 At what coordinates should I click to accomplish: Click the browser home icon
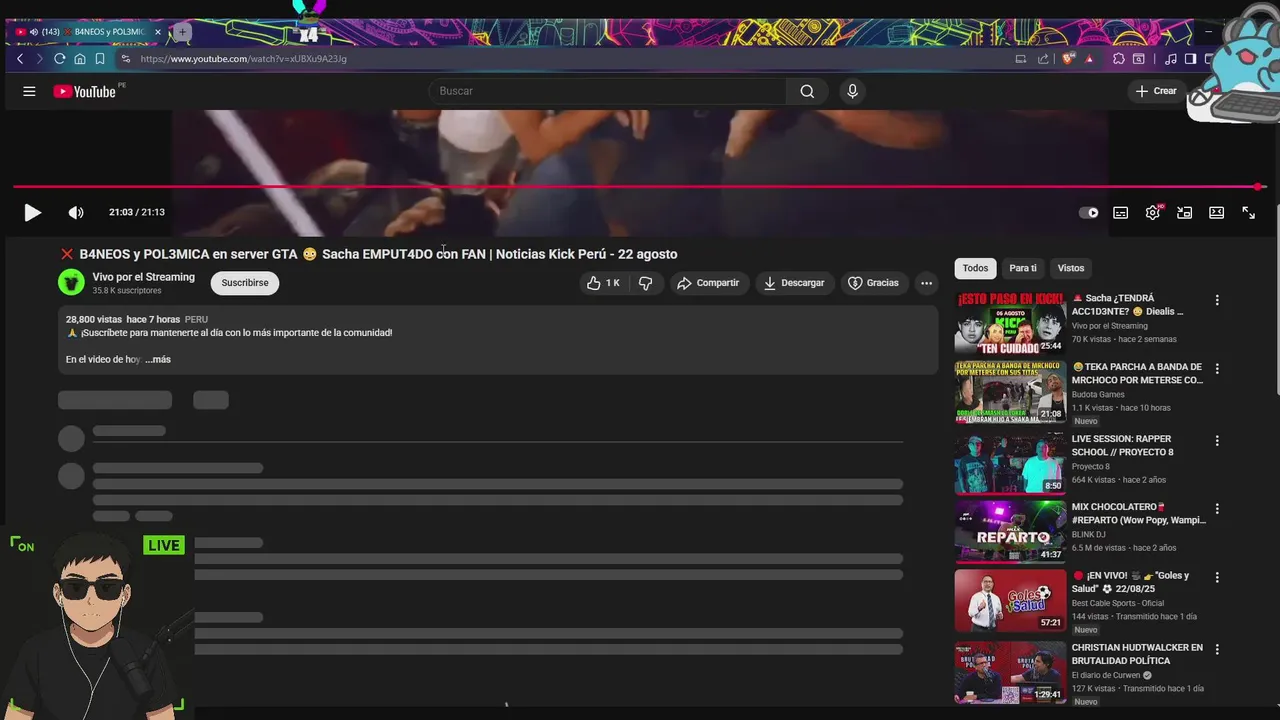tap(80, 59)
